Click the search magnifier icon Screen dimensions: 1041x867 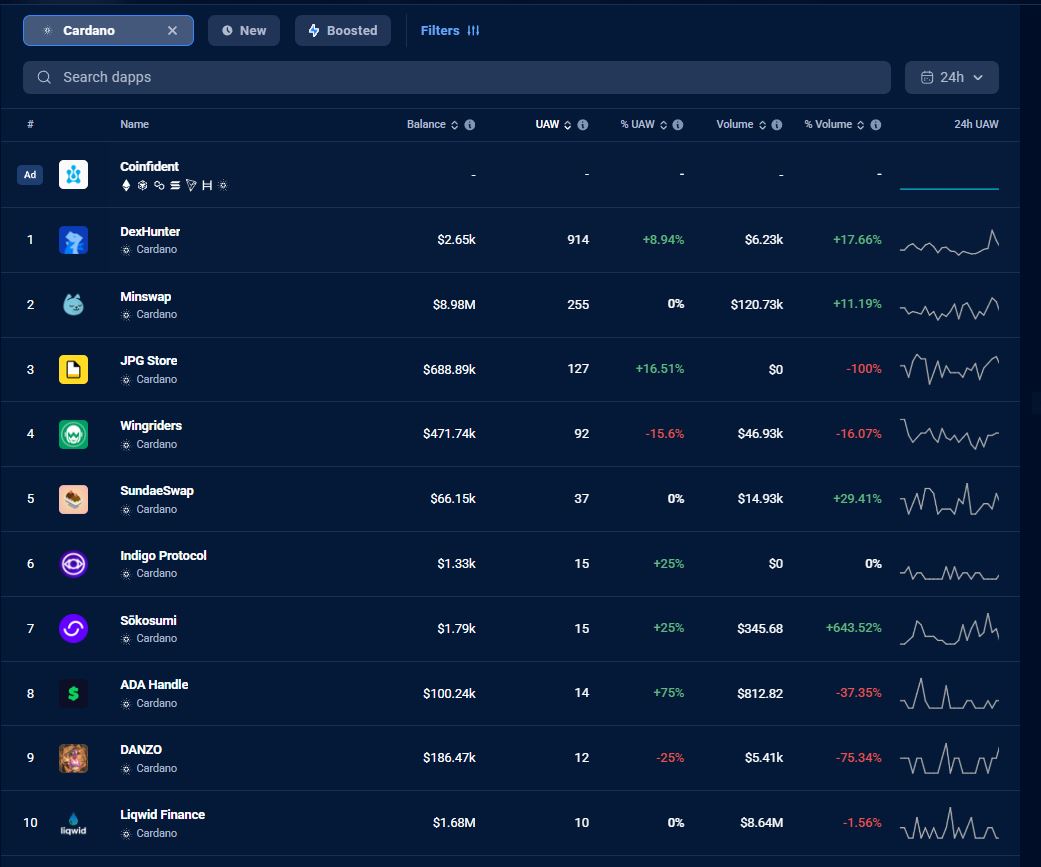(x=44, y=77)
